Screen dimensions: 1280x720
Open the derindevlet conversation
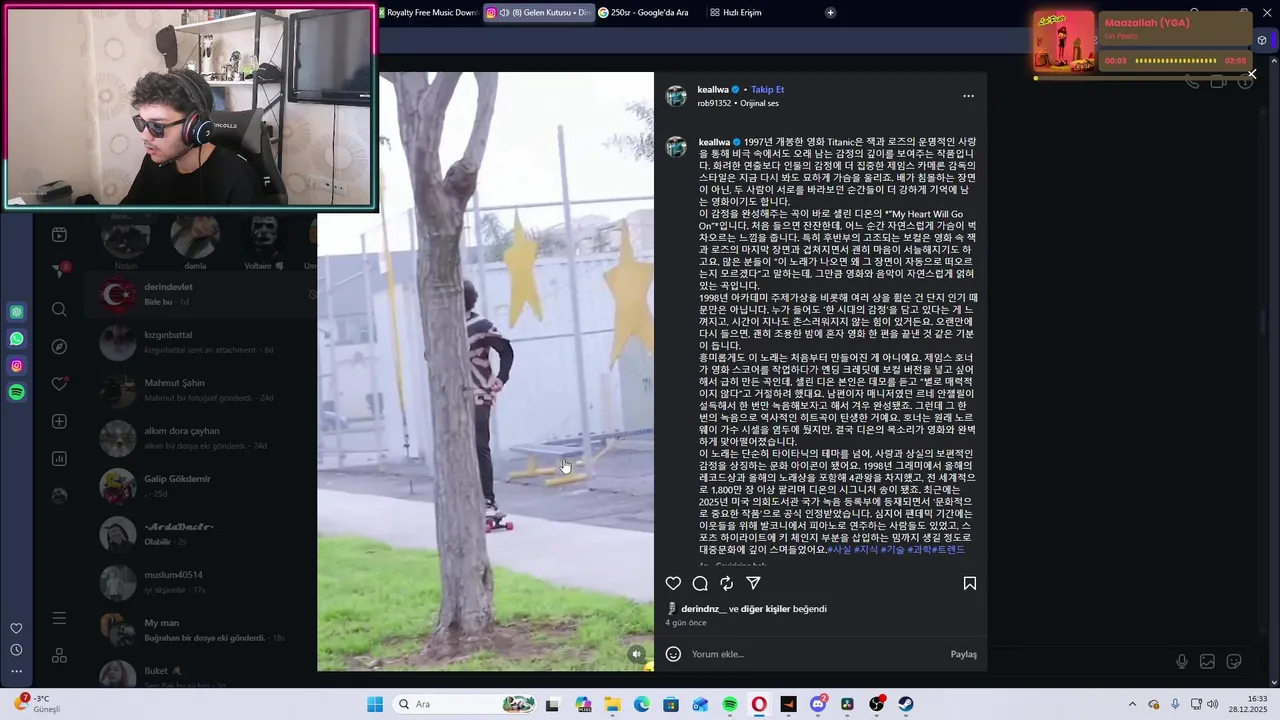point(200,294)
